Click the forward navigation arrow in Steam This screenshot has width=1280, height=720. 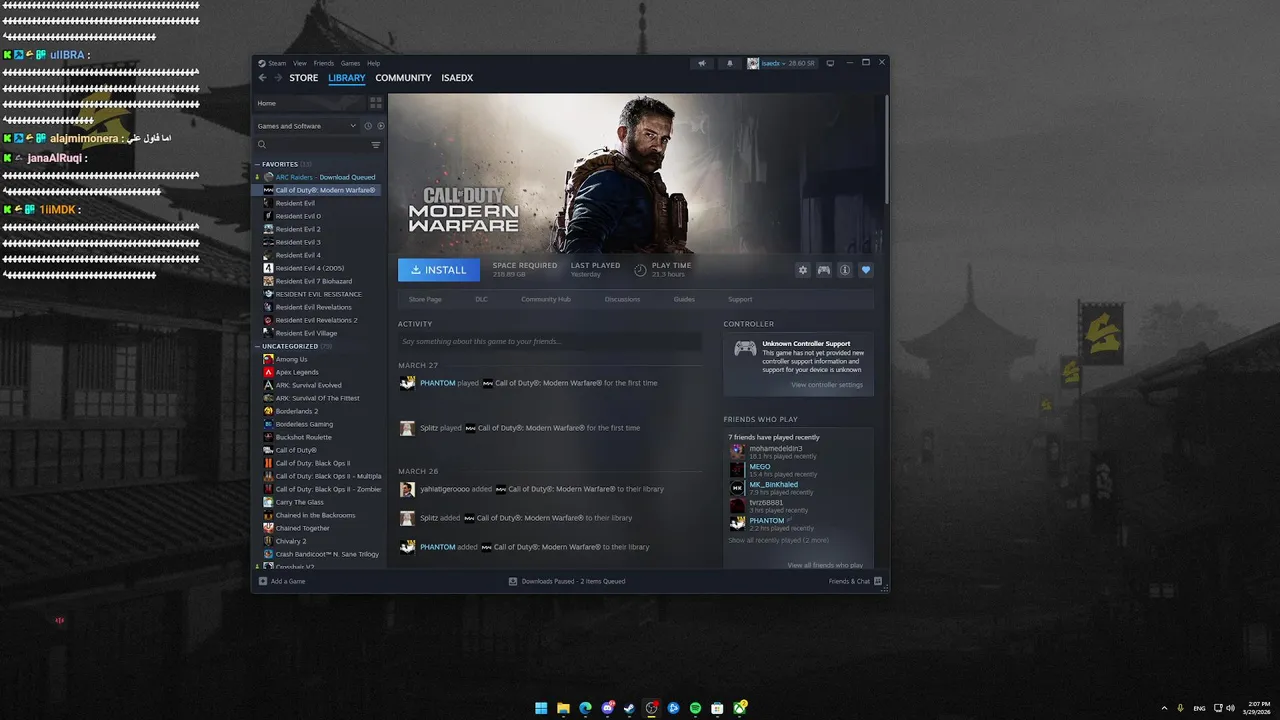coord(278,78)
